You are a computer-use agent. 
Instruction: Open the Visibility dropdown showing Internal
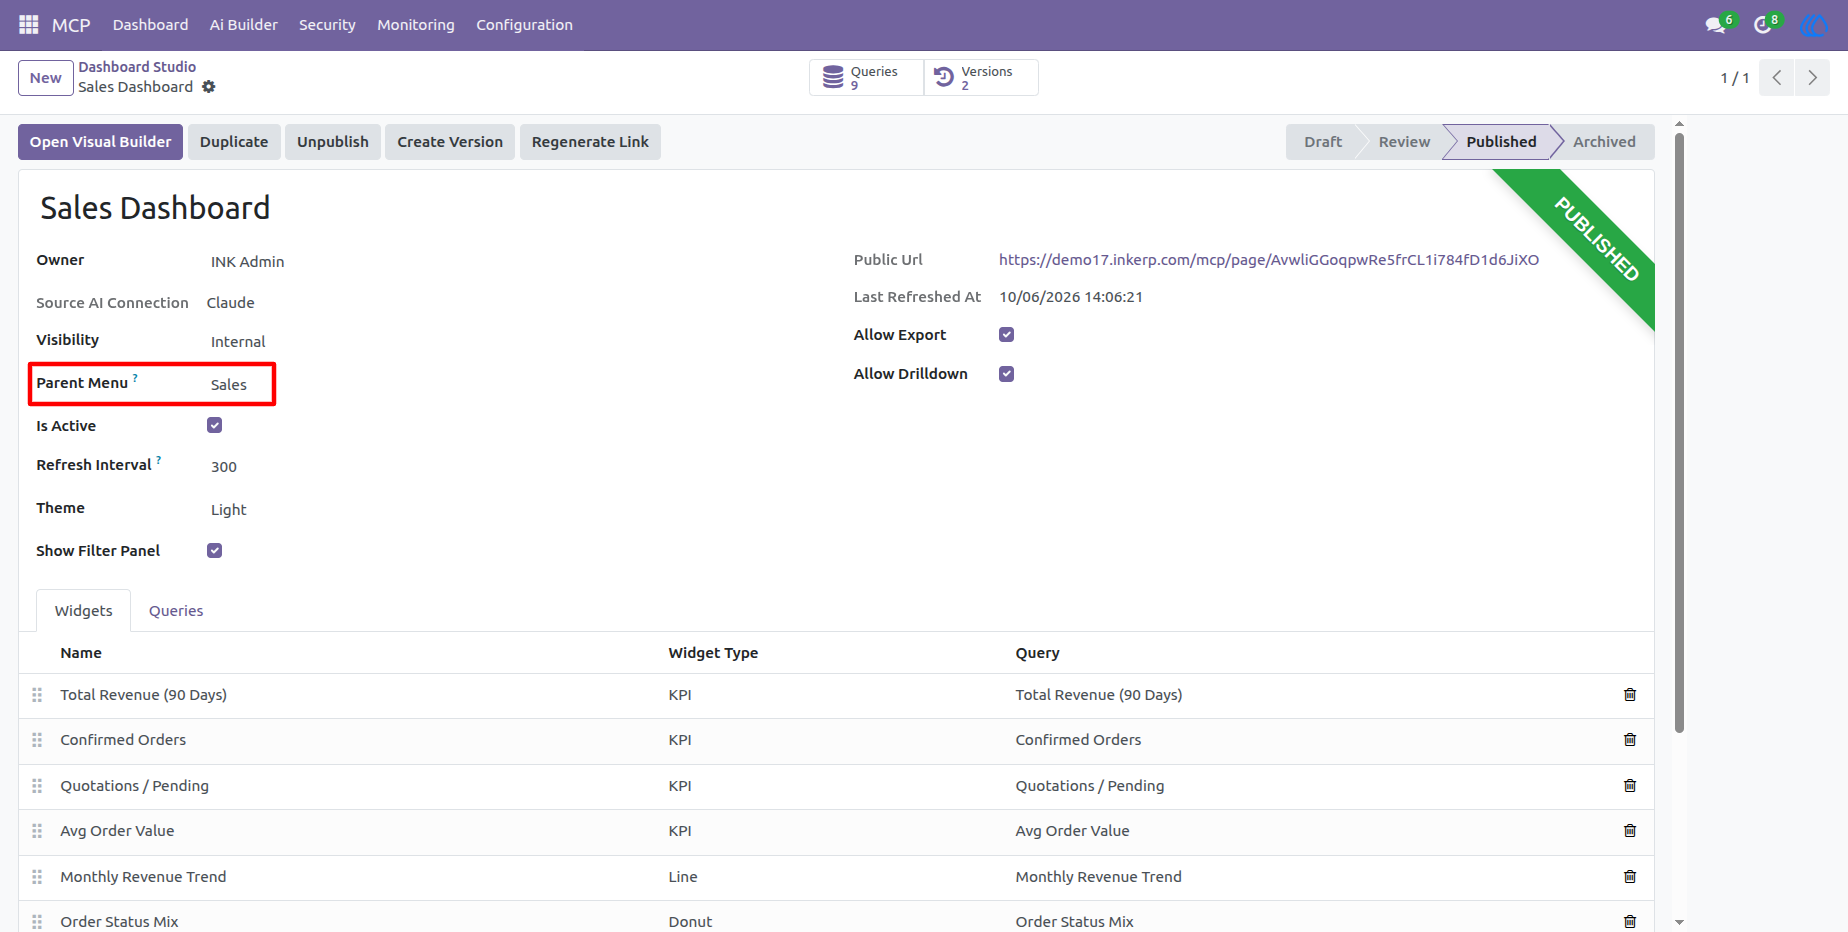pyautogui.click(x=238, y=342)
